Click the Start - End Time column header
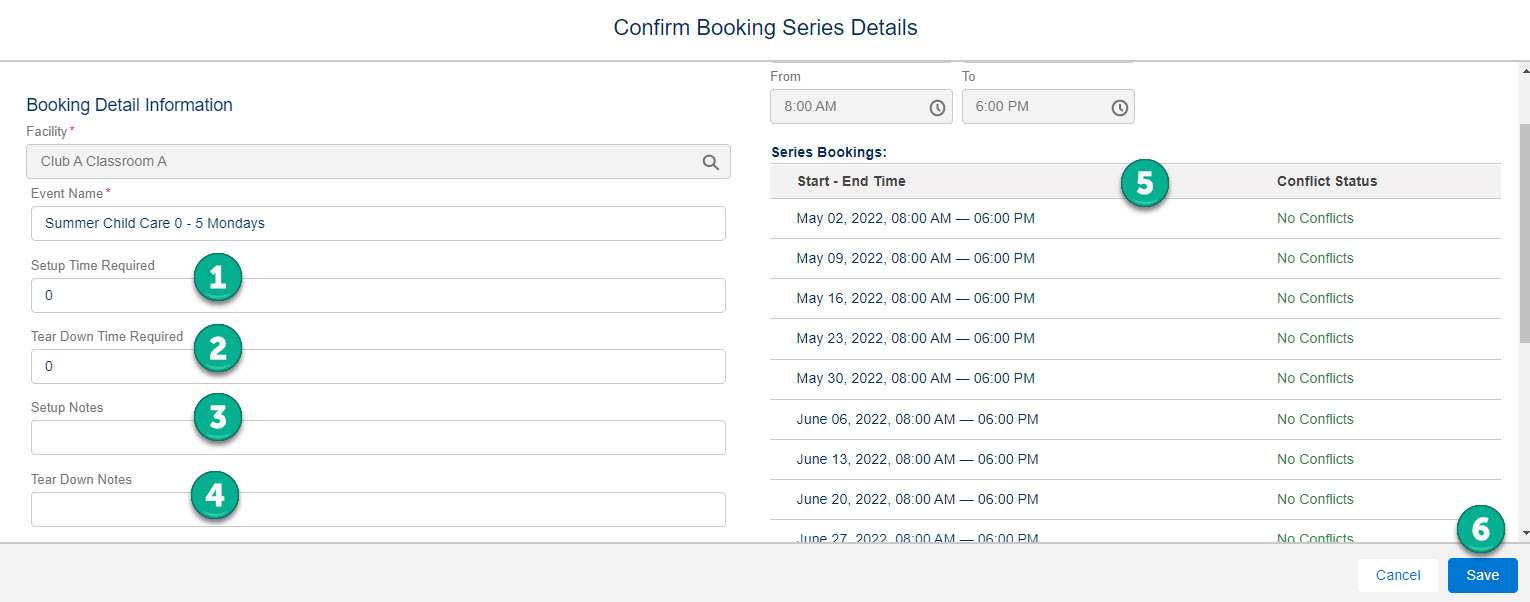1530x602 pixels. coord(851,181)
